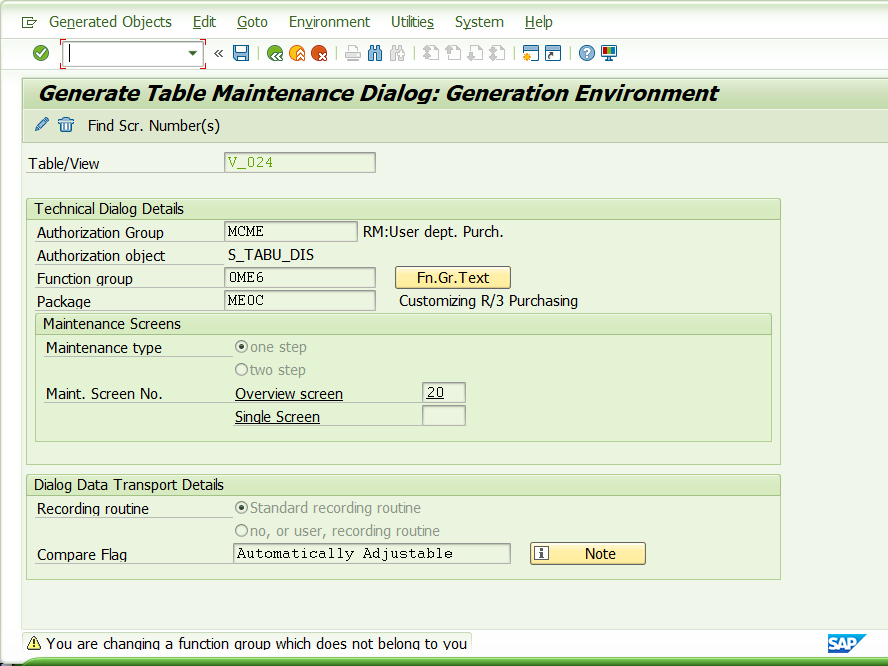Screen dimensions: 888x666
Task: Click the 'Maintenance Screens' group header
Action: 112,324
